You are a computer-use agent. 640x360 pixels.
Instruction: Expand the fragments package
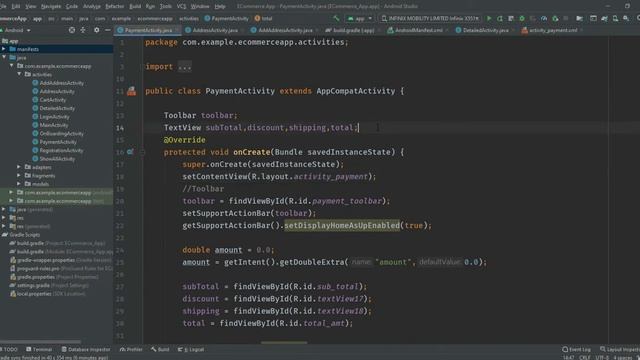(x=19, y=176)
